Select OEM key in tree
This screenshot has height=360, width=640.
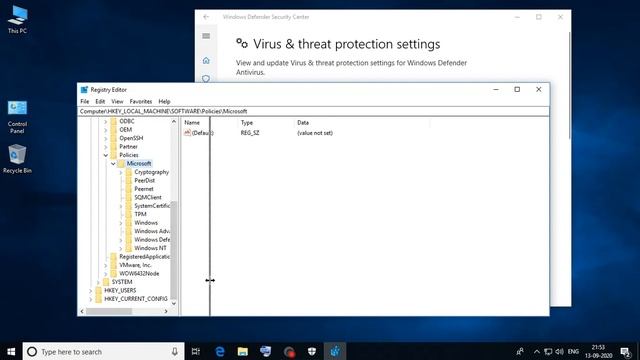(x=126, y=129)
